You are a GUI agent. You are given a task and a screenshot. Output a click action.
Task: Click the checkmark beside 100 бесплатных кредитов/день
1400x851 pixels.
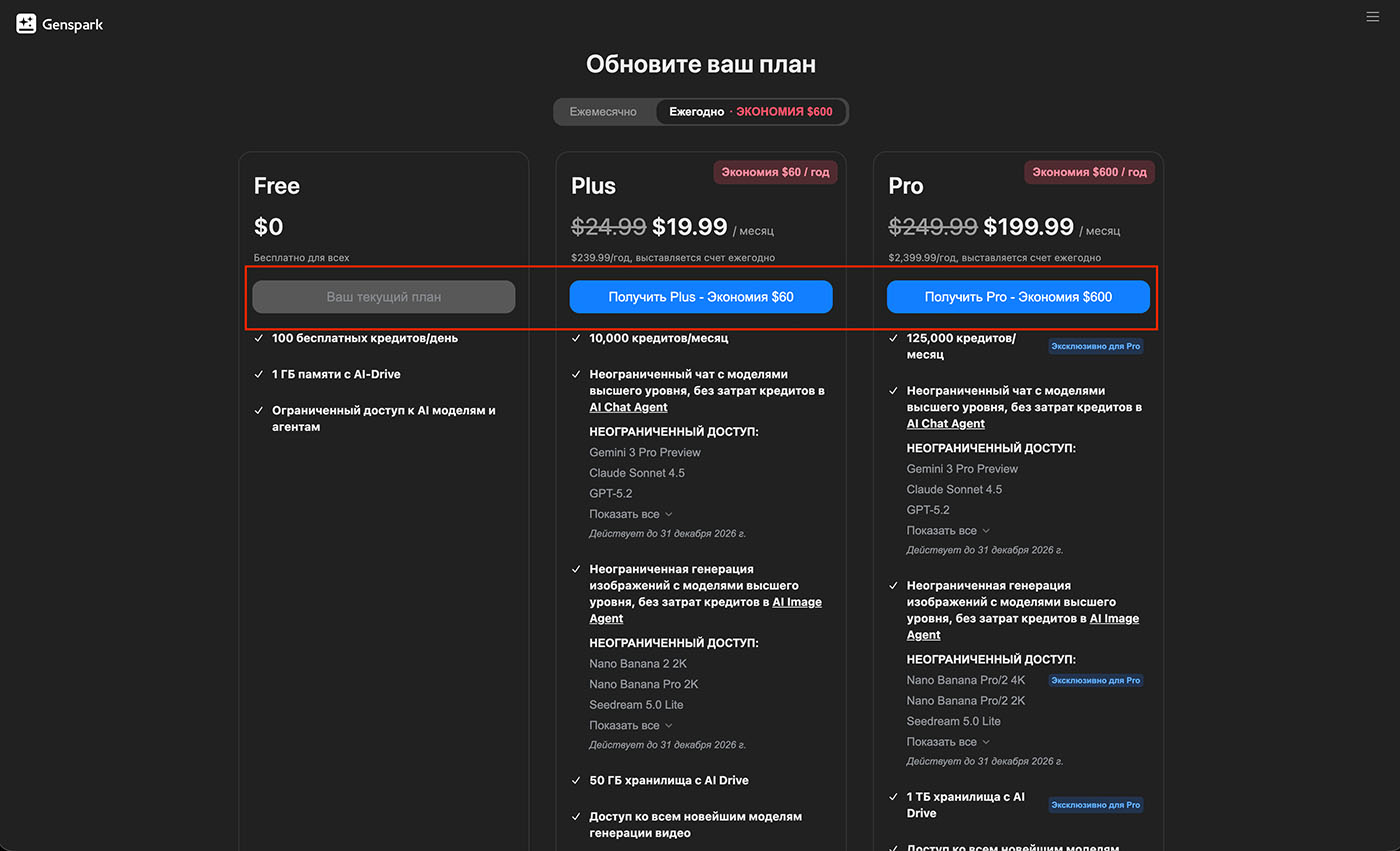[258, 338]
